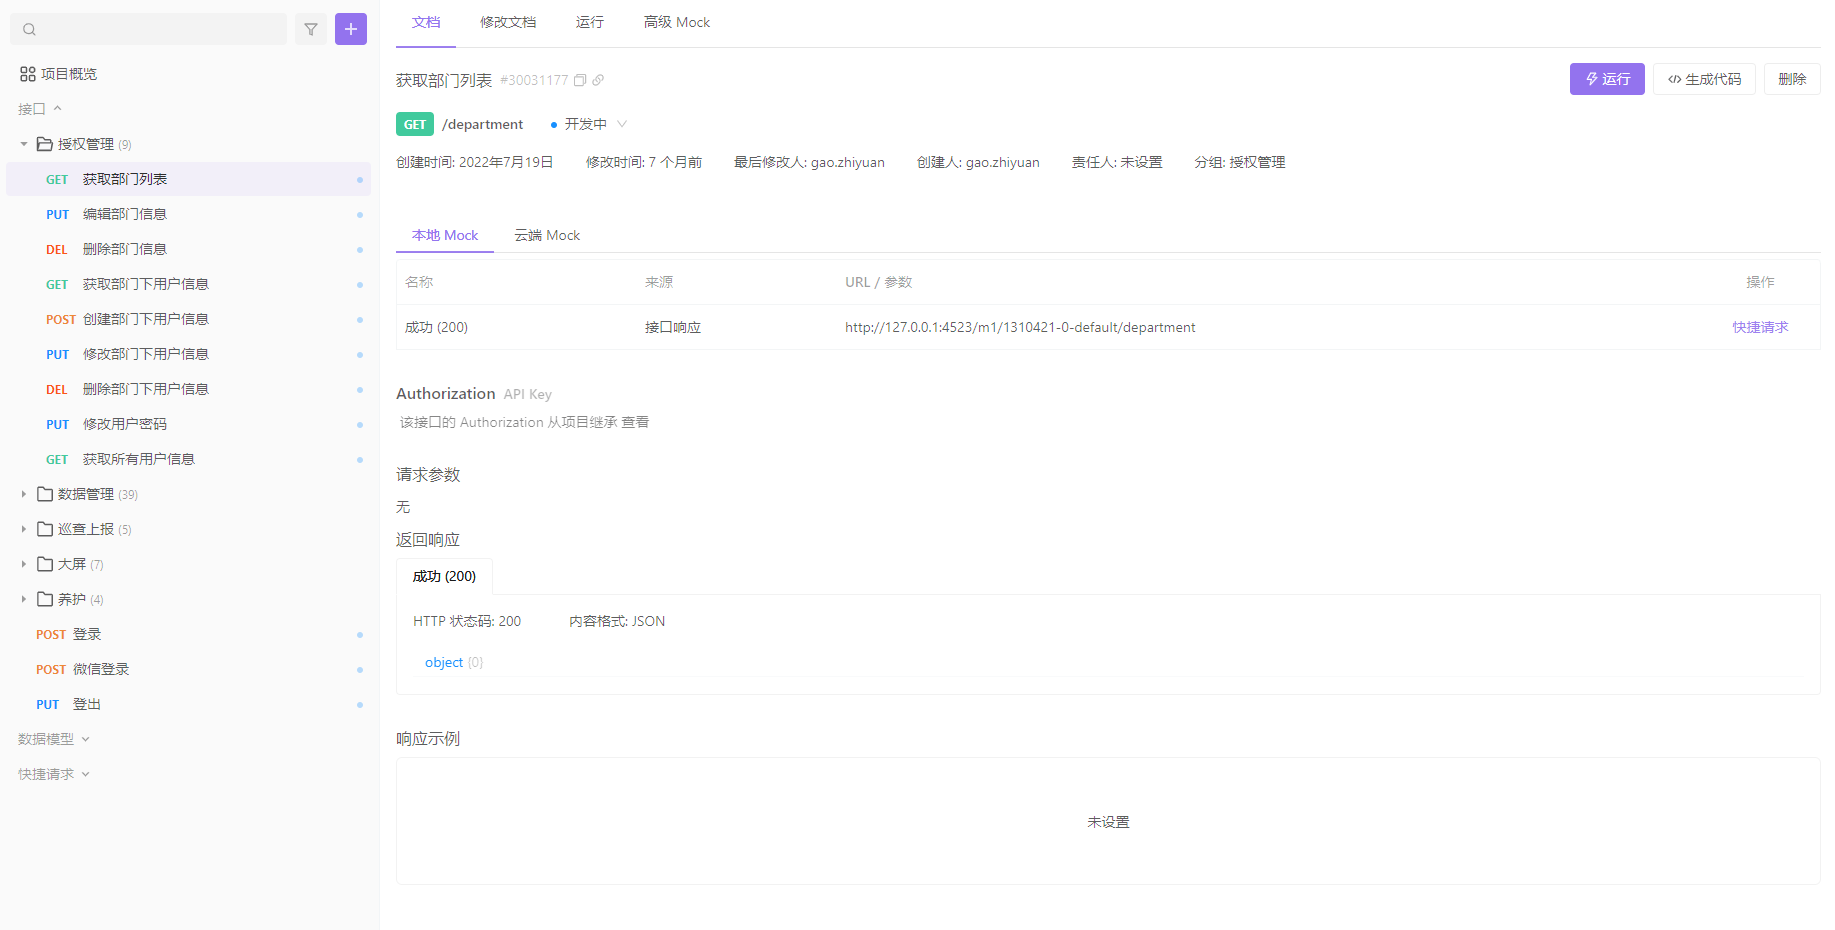Switch to the 修改文档 tab
This screenshot has width=1835, height=930.
[508, 22]
